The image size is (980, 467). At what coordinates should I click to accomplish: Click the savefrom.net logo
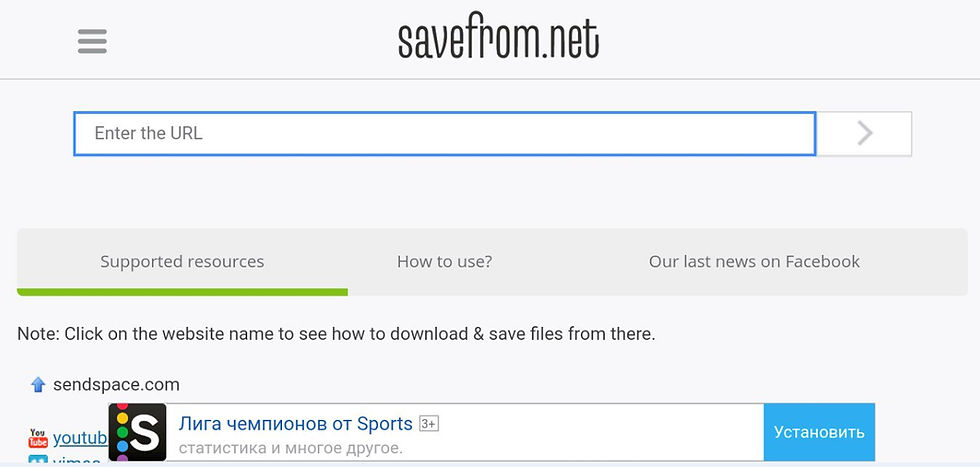498,39
